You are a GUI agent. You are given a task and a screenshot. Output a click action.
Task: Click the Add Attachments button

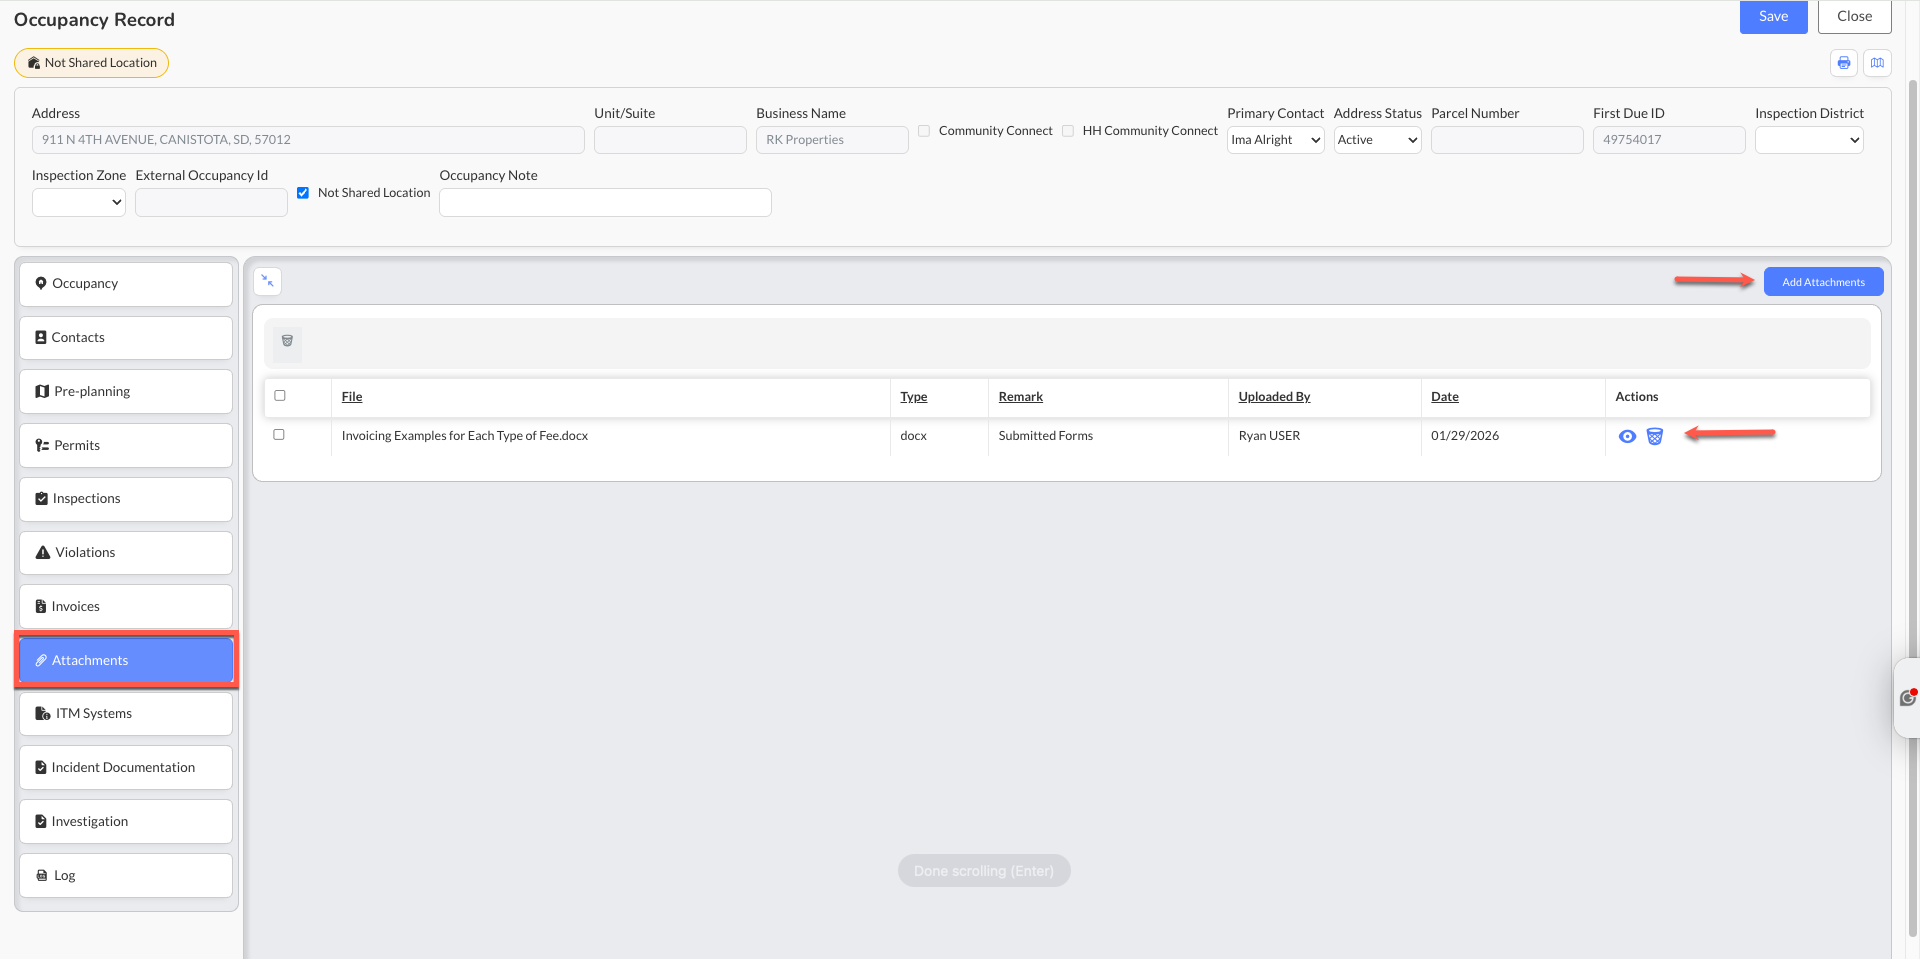point(1823,282)
